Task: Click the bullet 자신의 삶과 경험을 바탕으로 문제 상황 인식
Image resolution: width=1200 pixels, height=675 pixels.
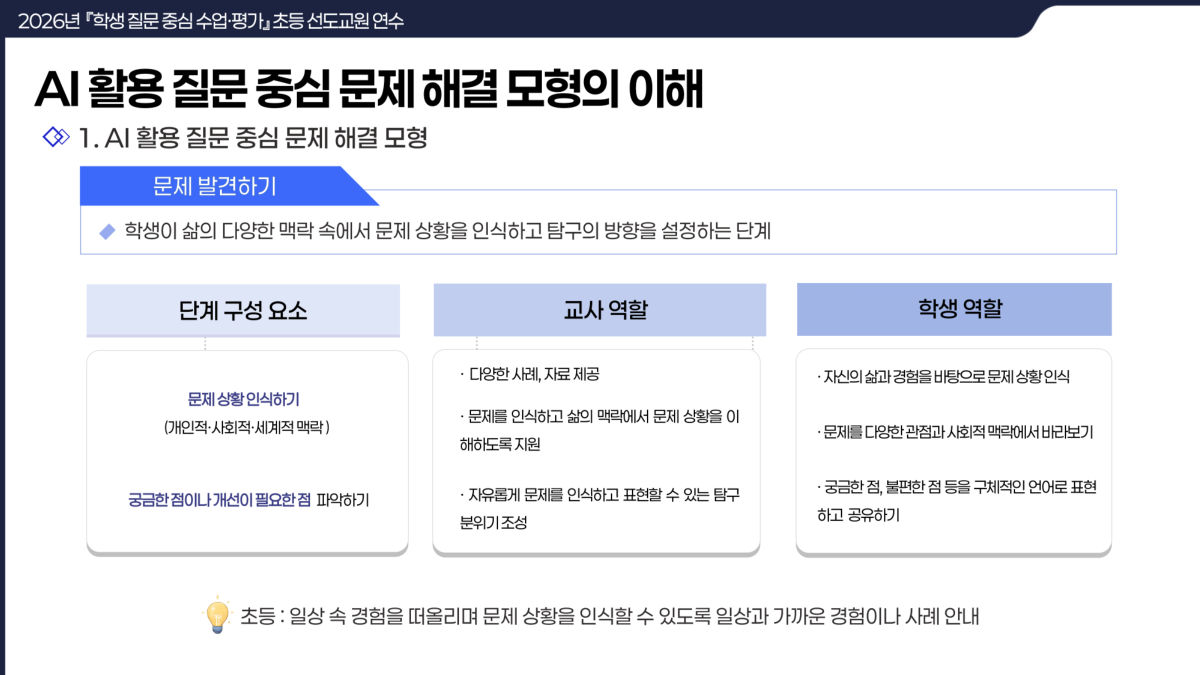Action: pos(943,377)
